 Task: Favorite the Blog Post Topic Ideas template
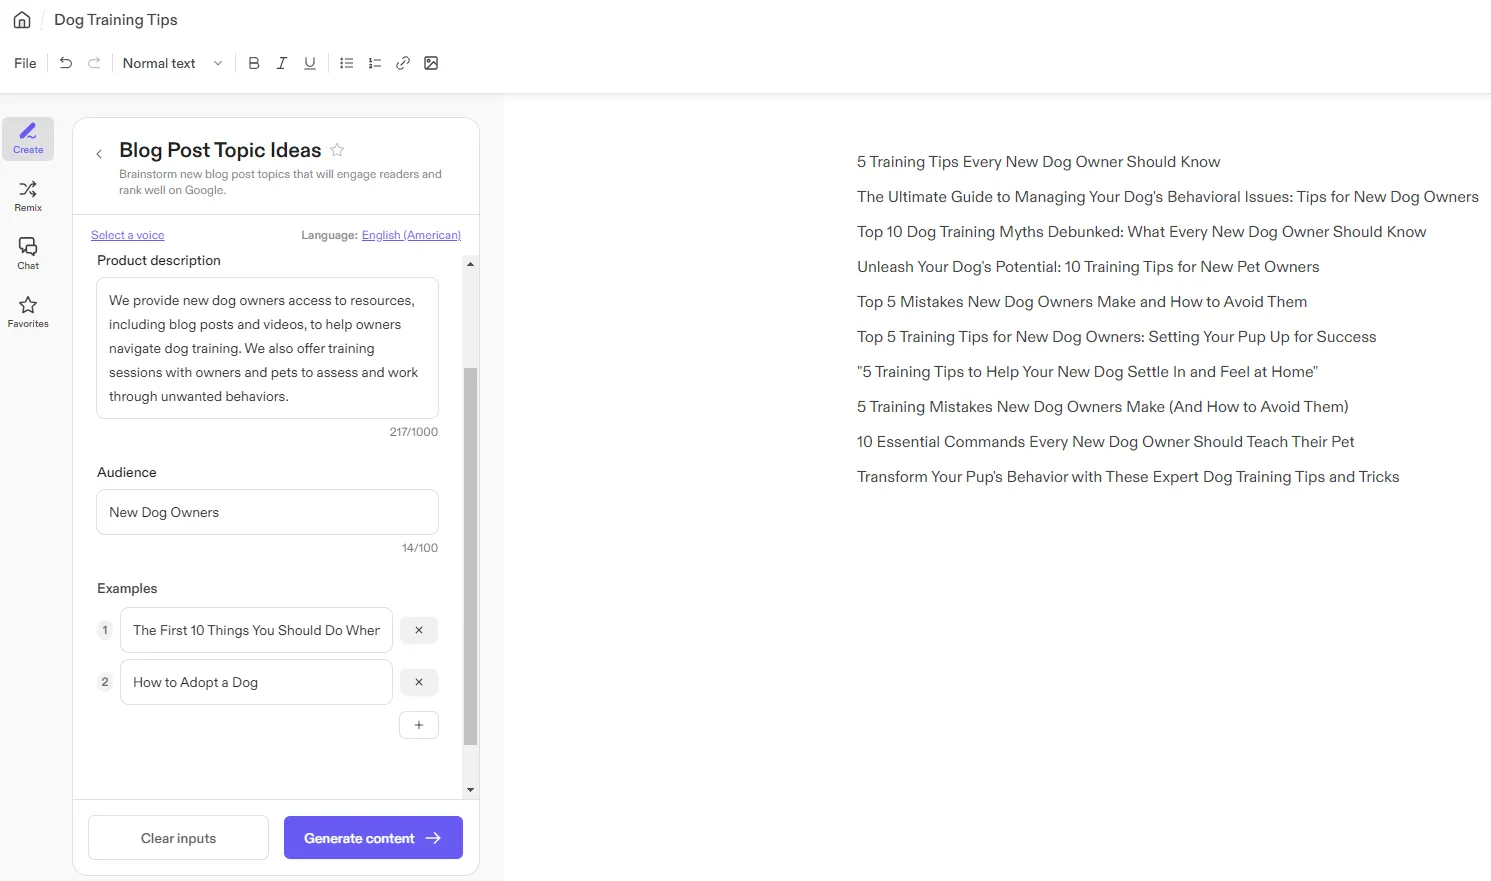[337, 150]
